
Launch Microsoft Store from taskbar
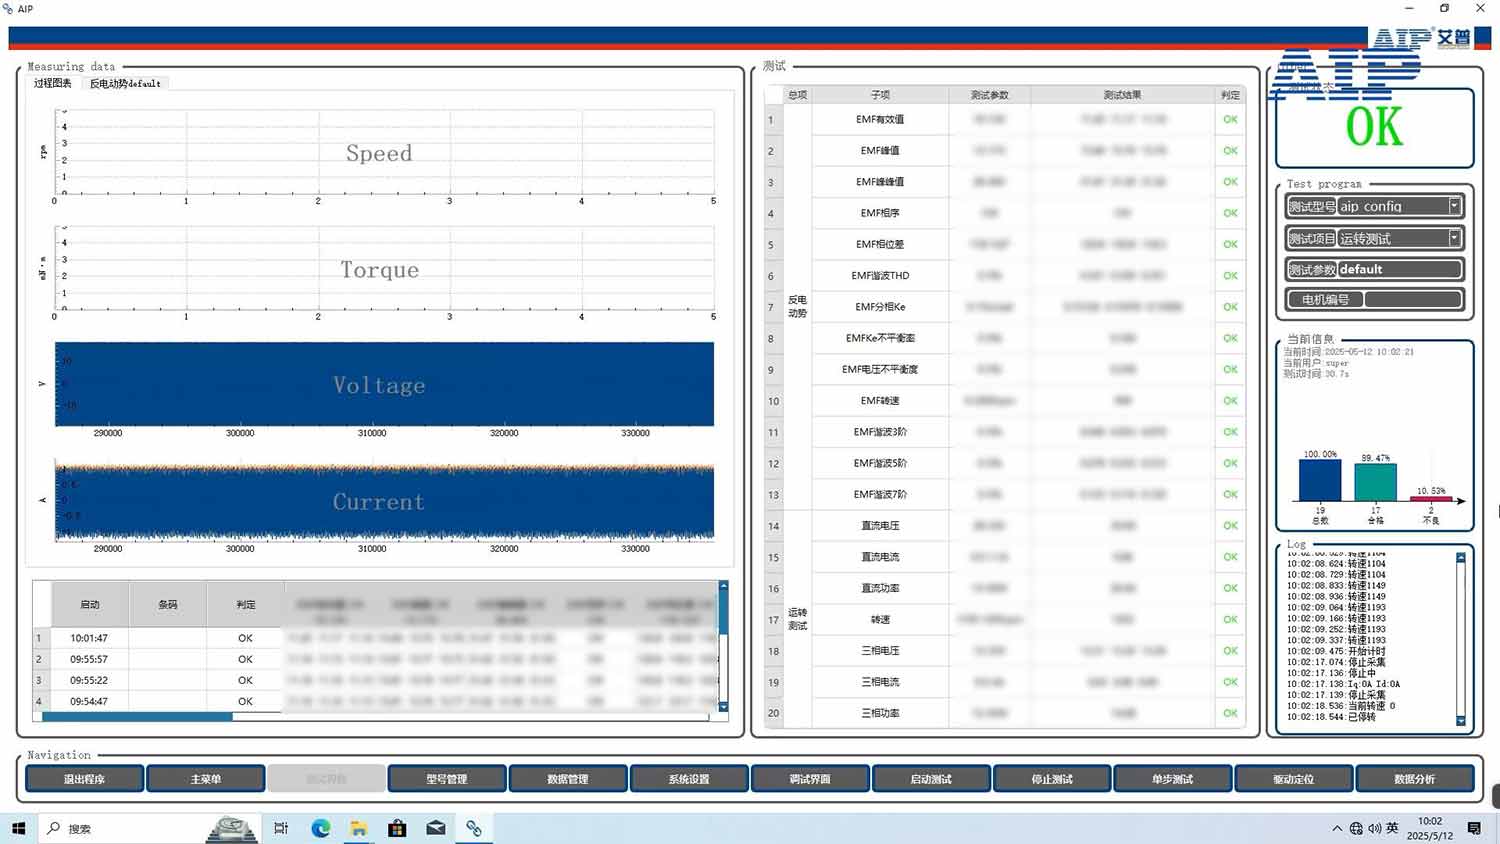pyautogui.click(x=397, y=828)
